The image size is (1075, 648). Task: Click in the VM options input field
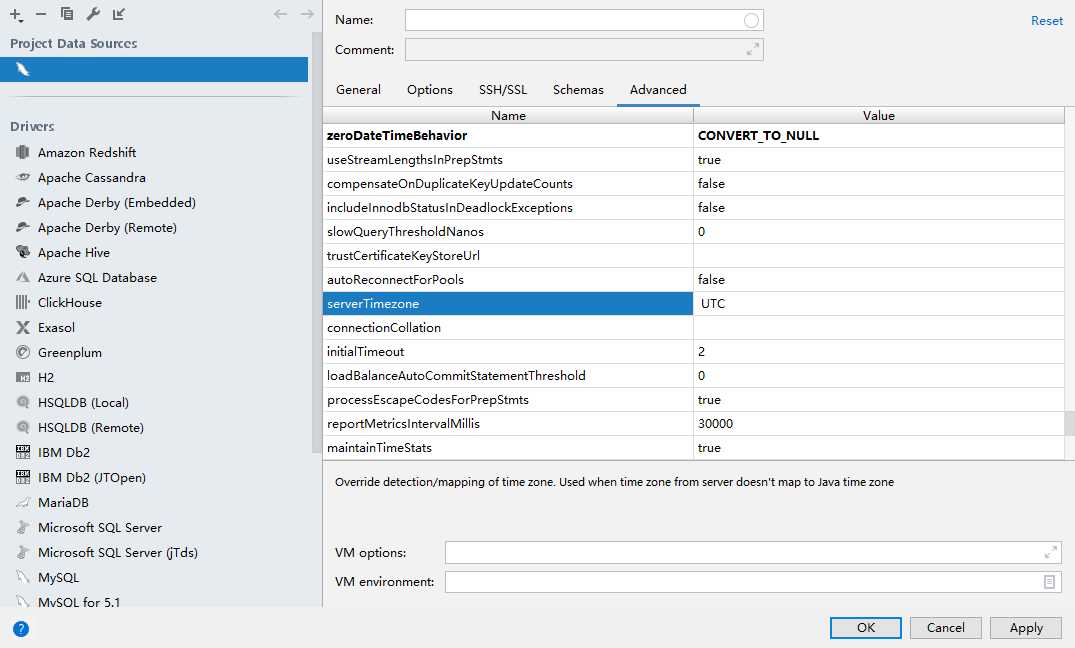(x=753, y=552)
